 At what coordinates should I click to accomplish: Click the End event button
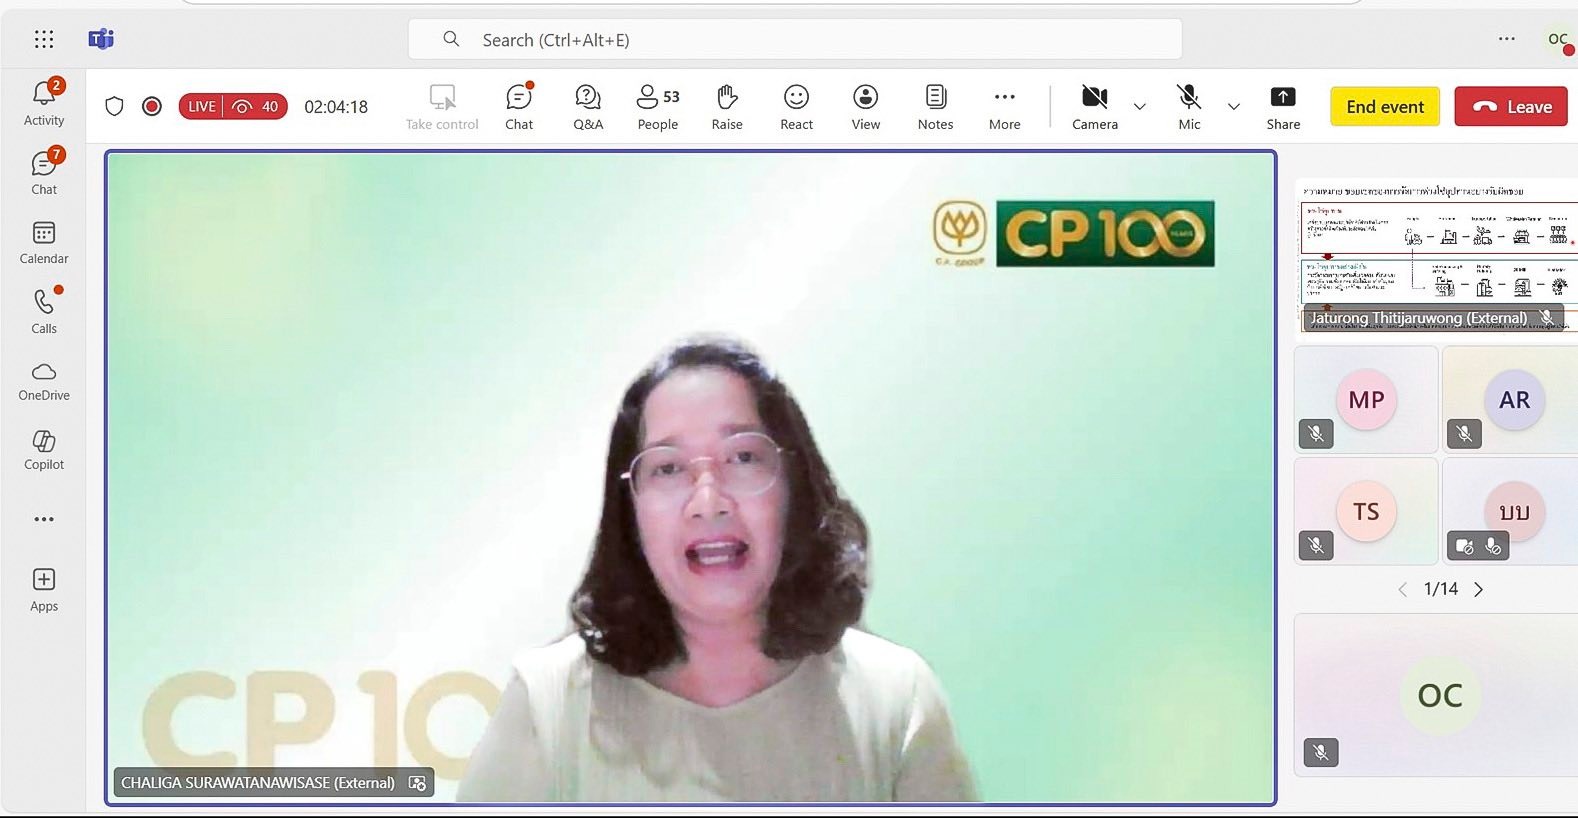(1384, 107)
